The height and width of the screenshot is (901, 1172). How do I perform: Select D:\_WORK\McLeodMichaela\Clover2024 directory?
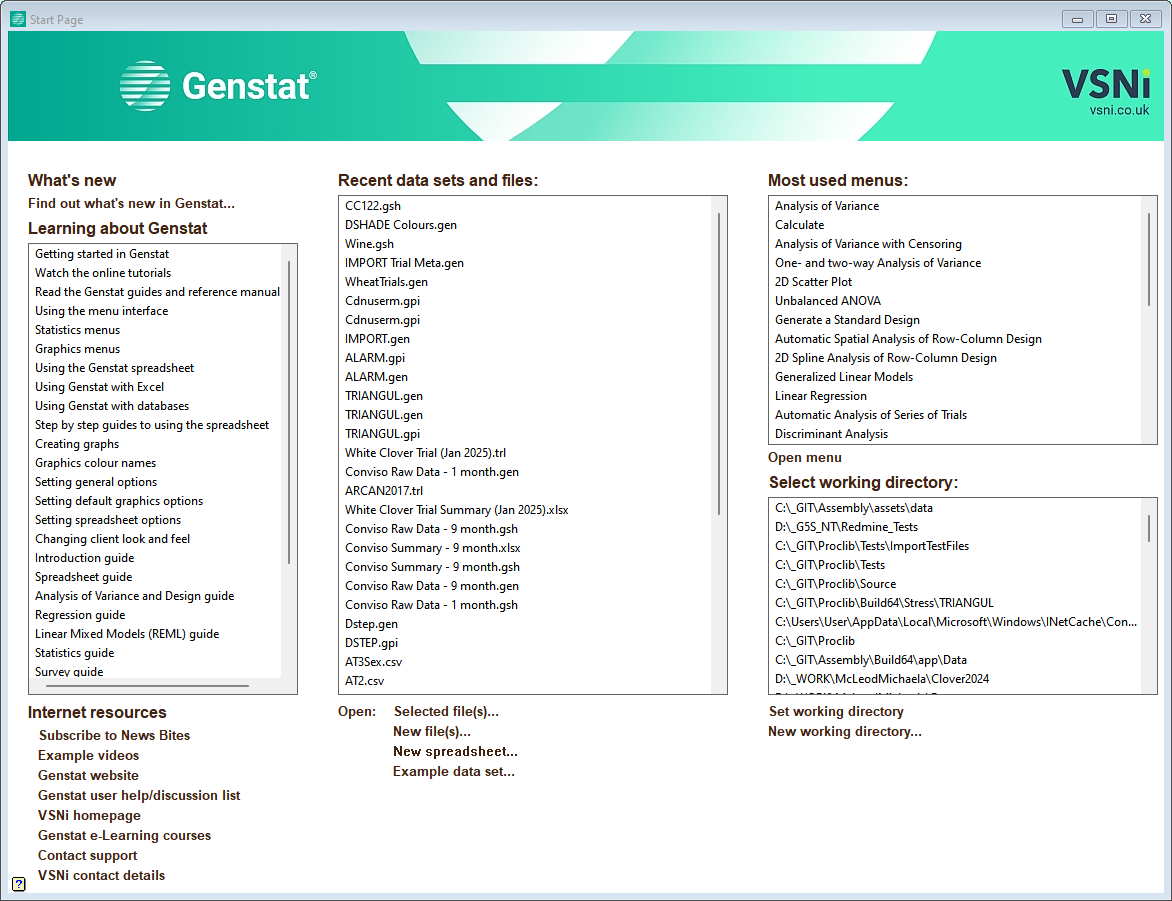tap(881, 679)
